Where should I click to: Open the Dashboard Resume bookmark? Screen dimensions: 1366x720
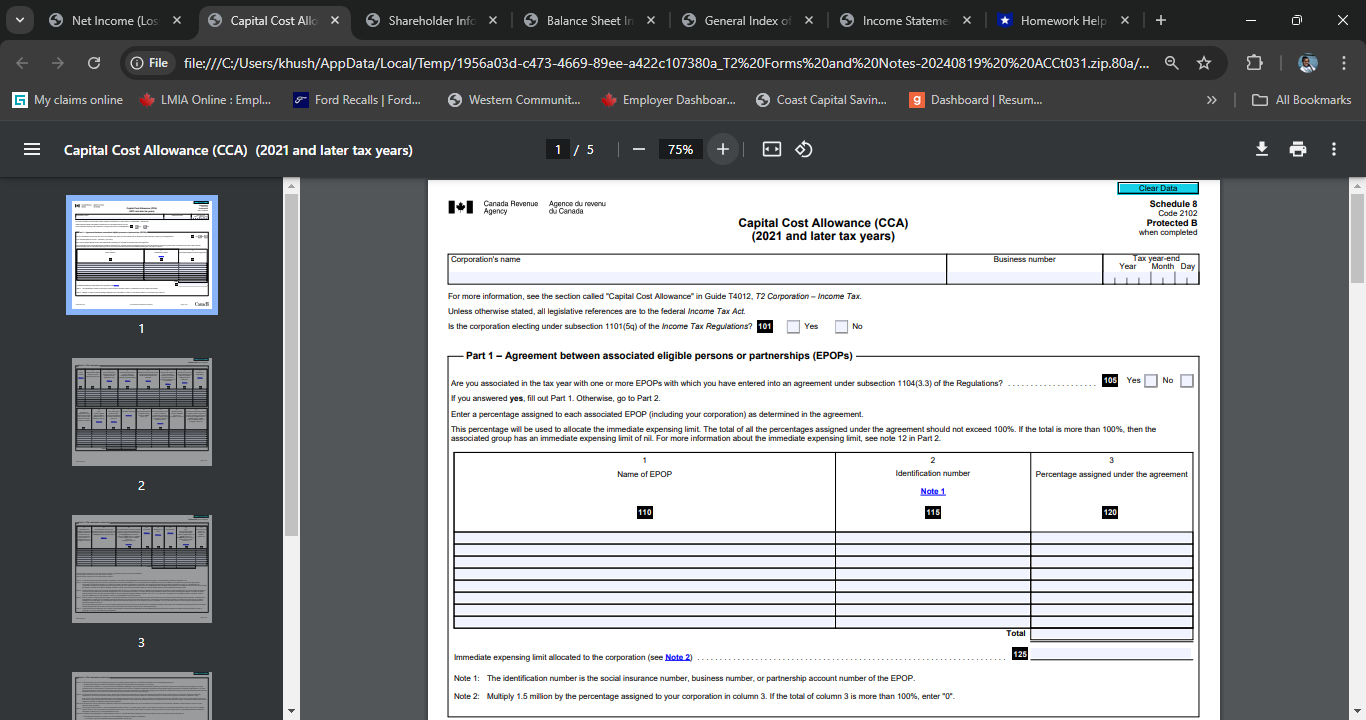[976, 100]
